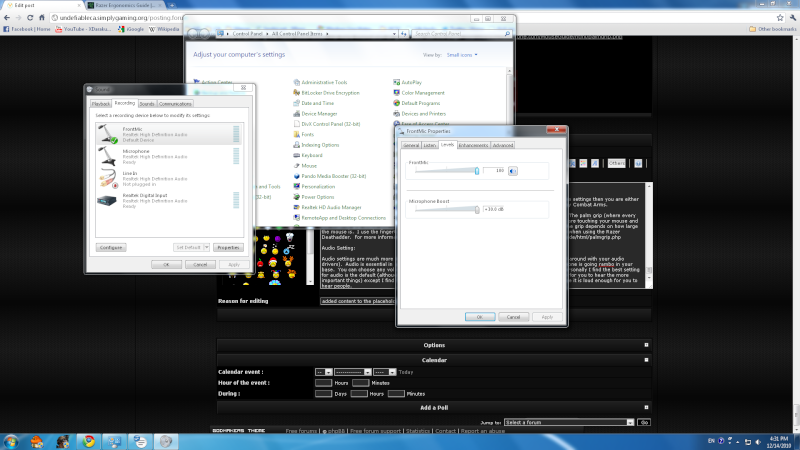Bookmark this page with the star icon

click(780, 18)
